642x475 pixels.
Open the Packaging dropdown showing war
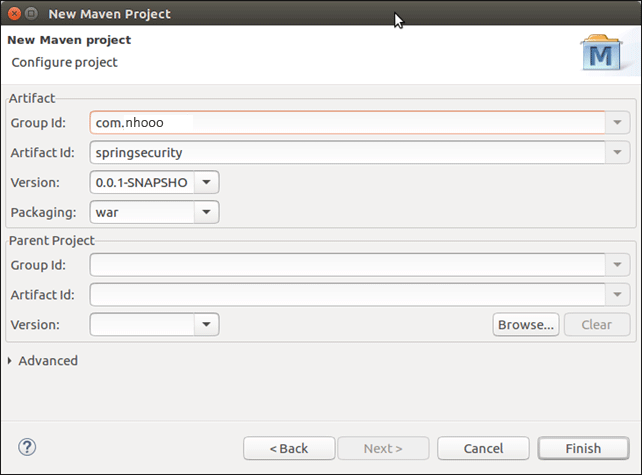click(x=205, y=212)
